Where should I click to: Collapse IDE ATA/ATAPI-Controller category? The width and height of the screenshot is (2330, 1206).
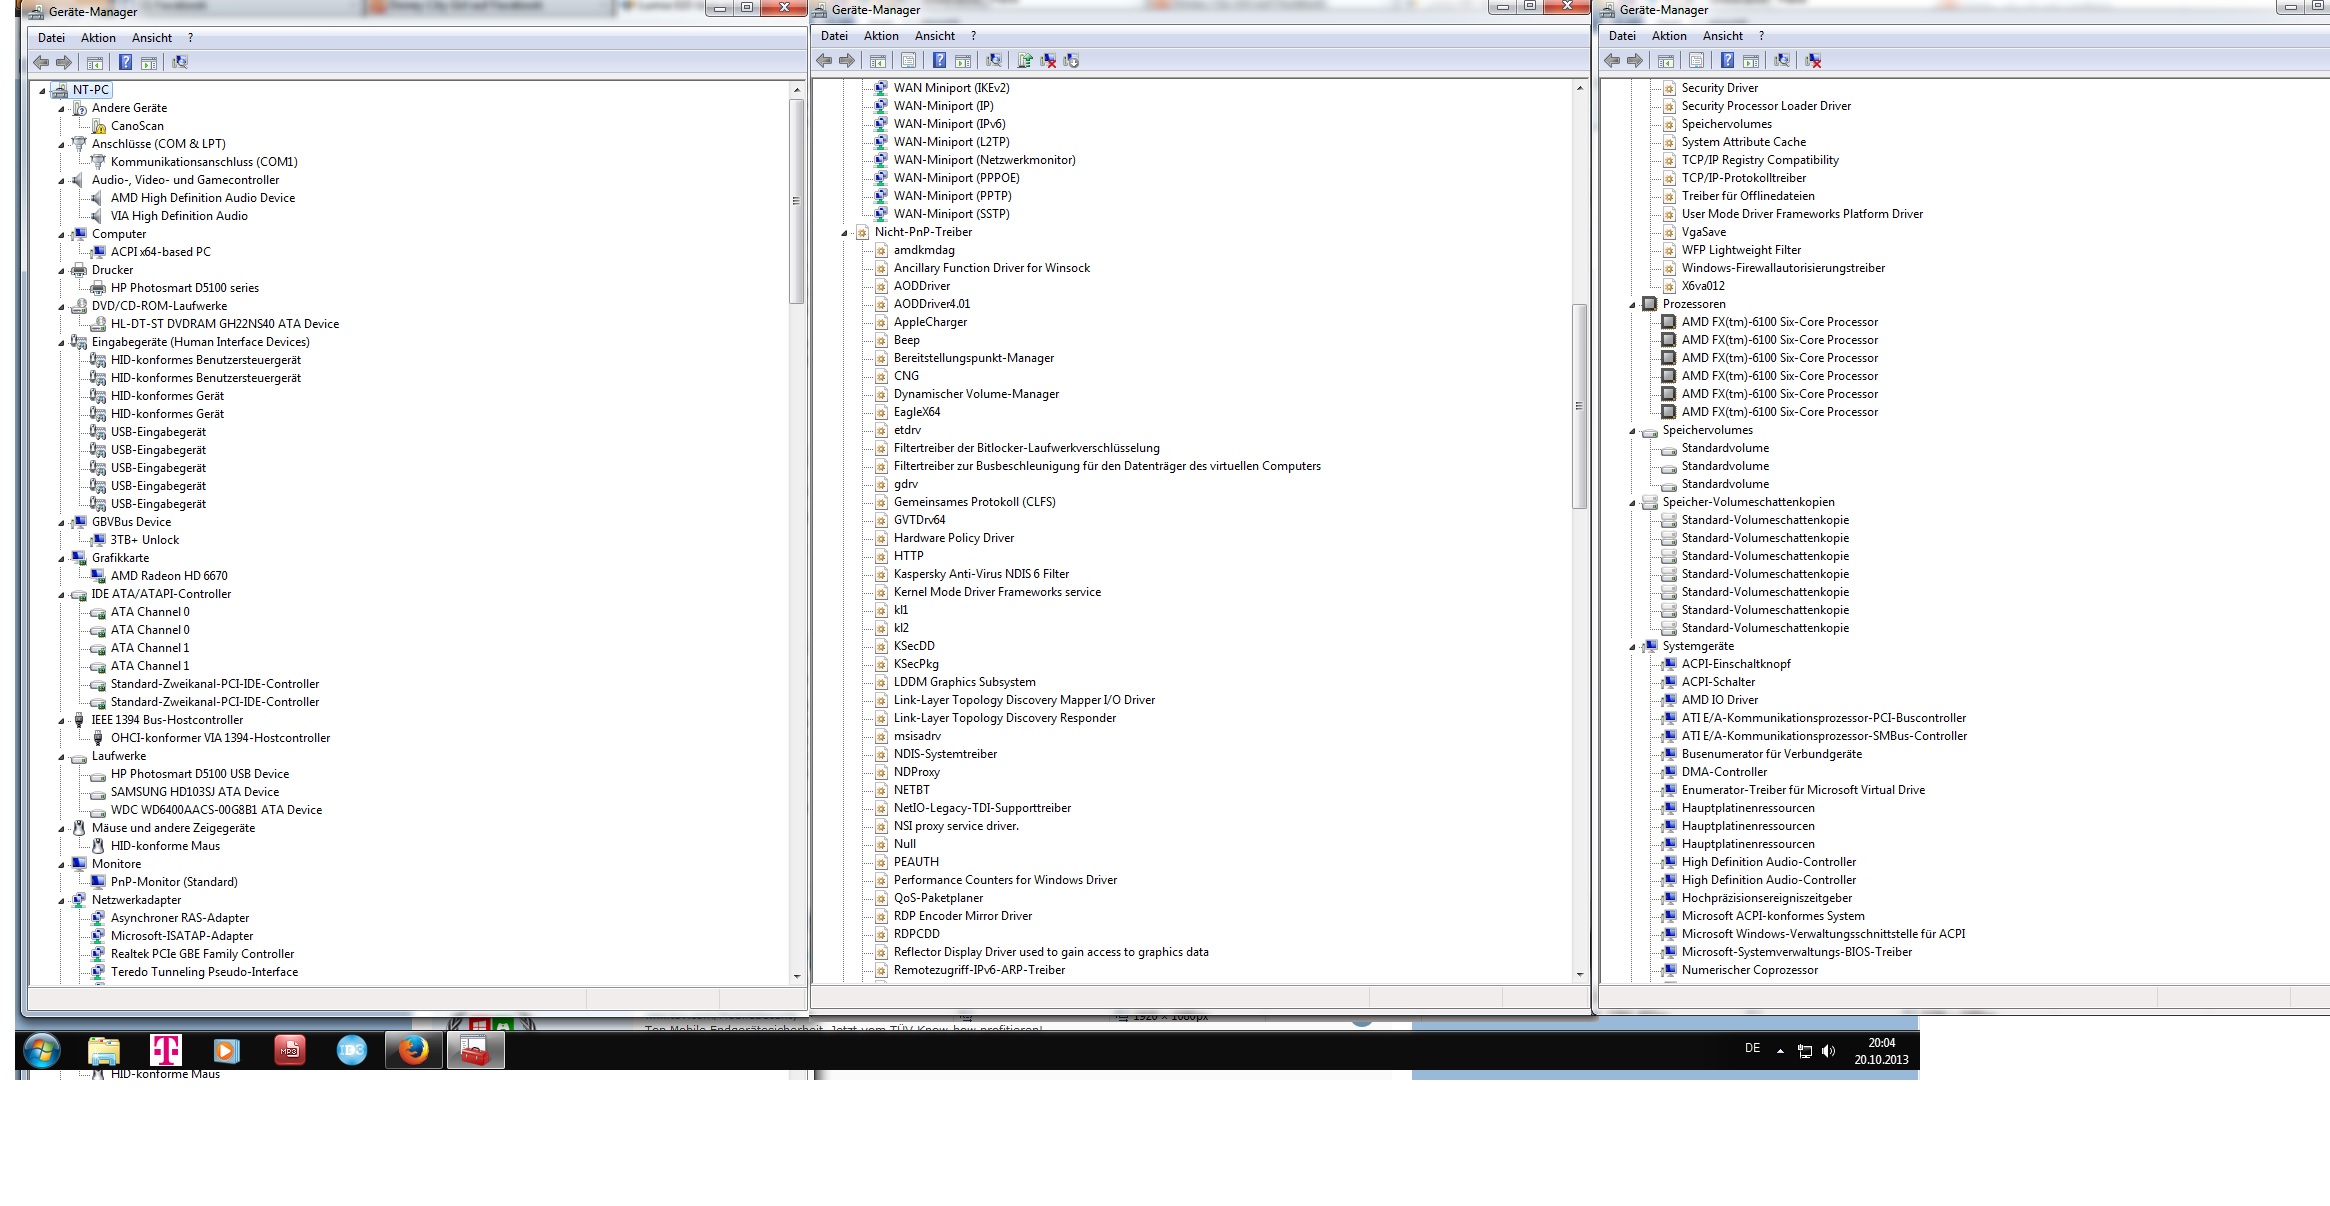pos(61,594)
